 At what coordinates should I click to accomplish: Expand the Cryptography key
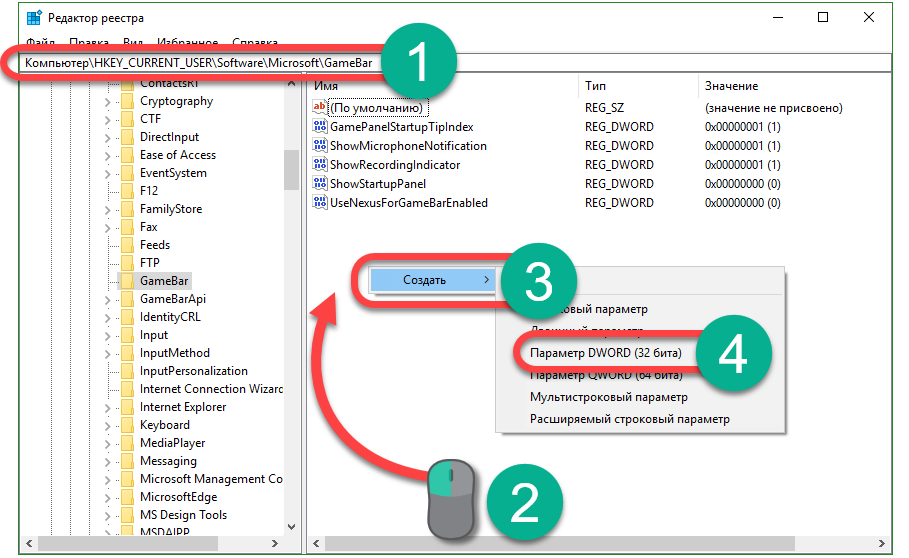(108, 101)
